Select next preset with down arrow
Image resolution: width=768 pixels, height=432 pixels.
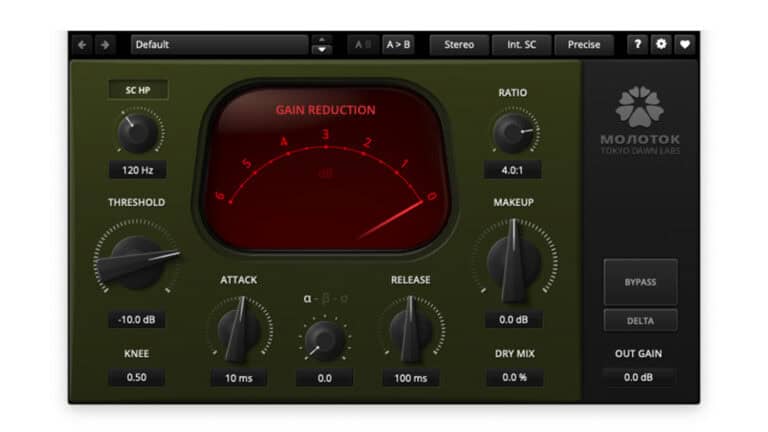(x=322, y=50)
